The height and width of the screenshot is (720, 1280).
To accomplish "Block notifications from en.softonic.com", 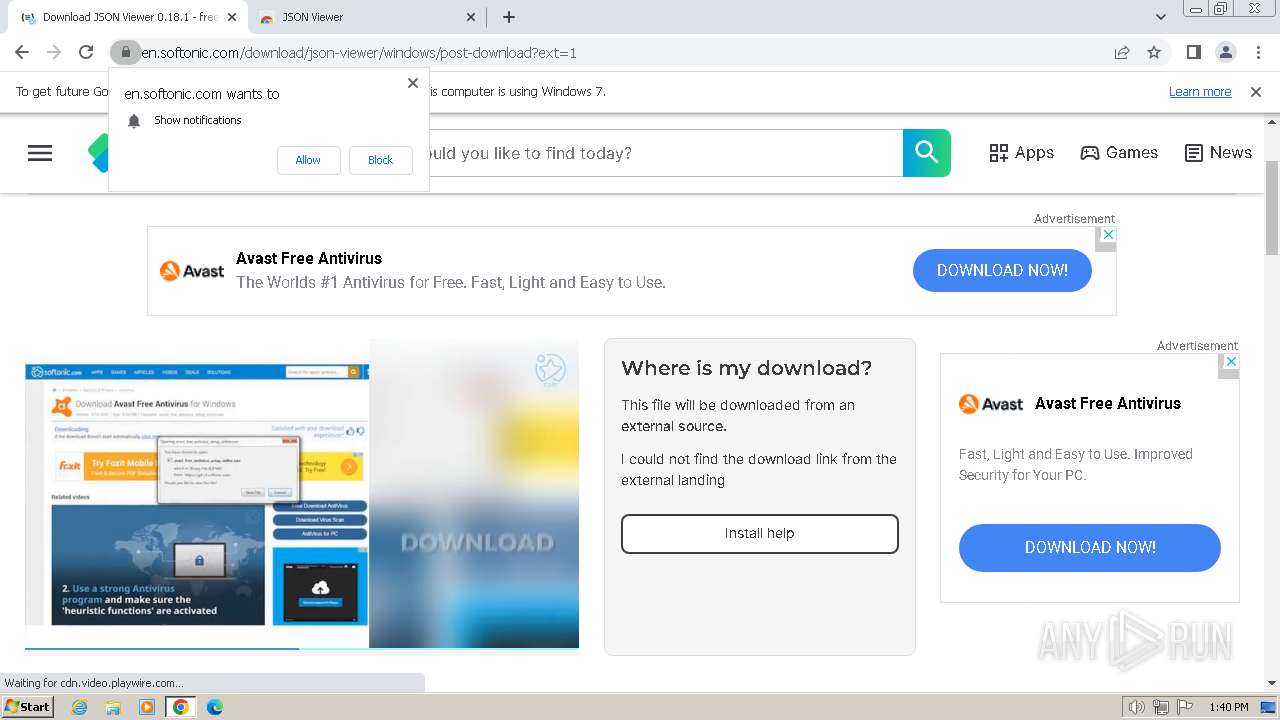I will (x=380, y=160).
